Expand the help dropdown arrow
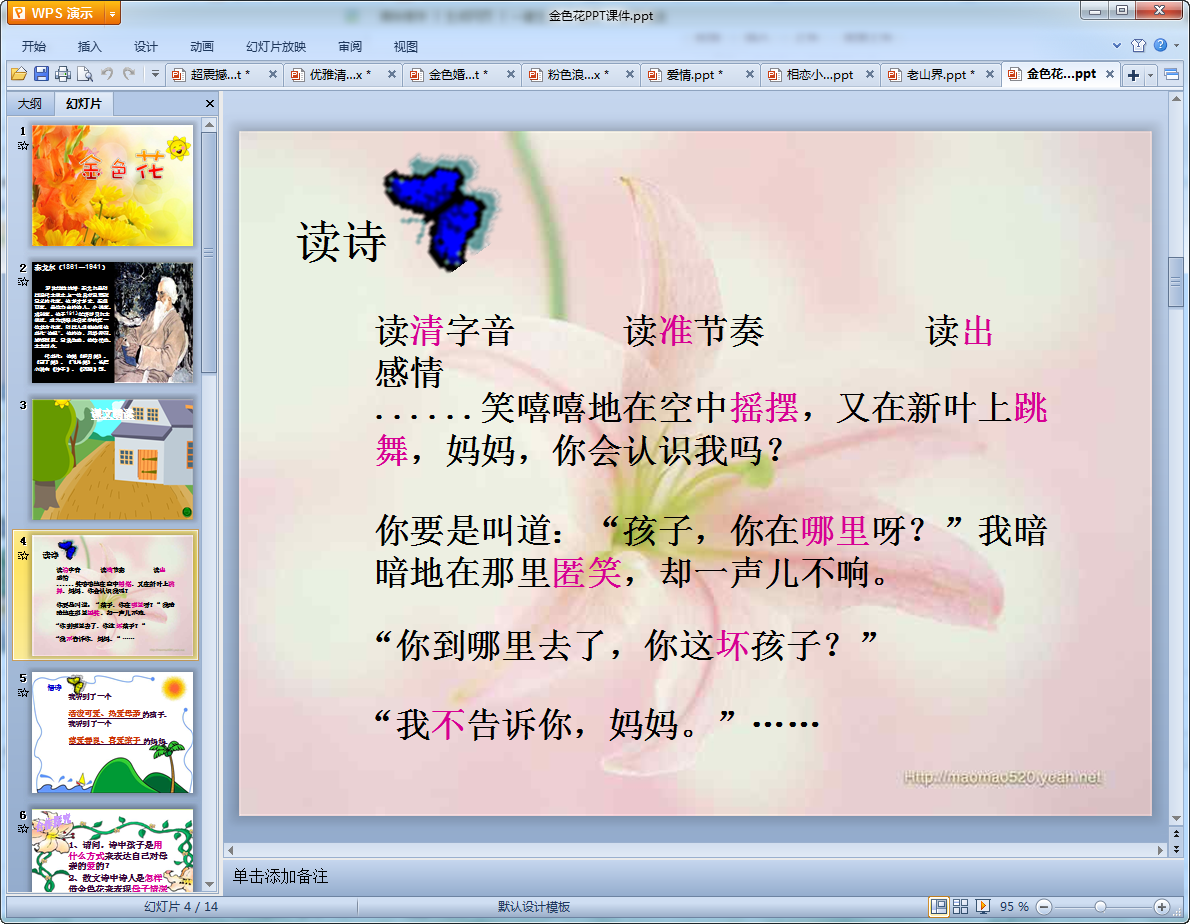Screen dimensions: 1190x924 [1176, 46]
